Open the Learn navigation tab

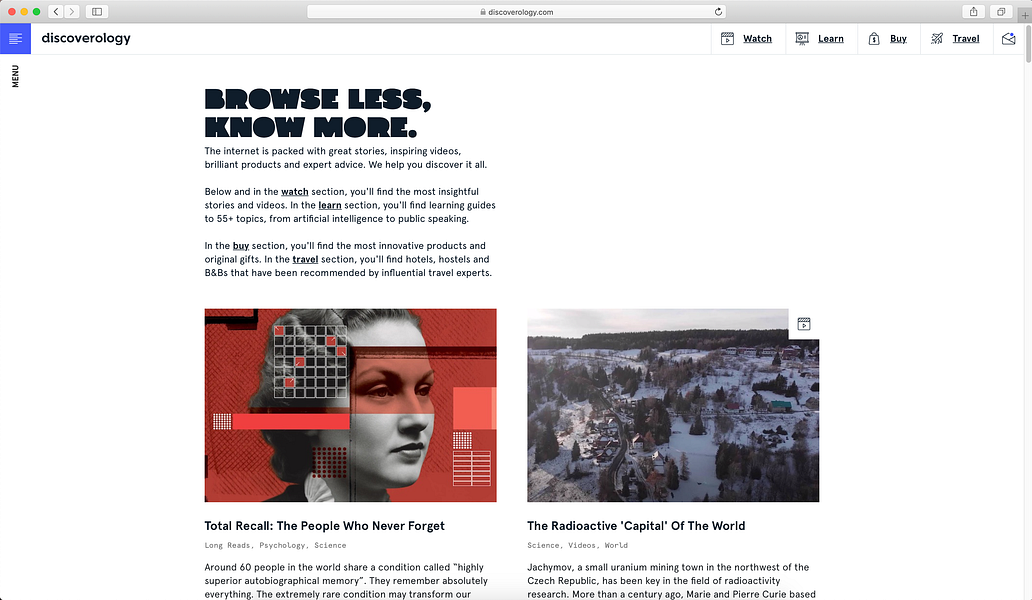click(831, 39)
